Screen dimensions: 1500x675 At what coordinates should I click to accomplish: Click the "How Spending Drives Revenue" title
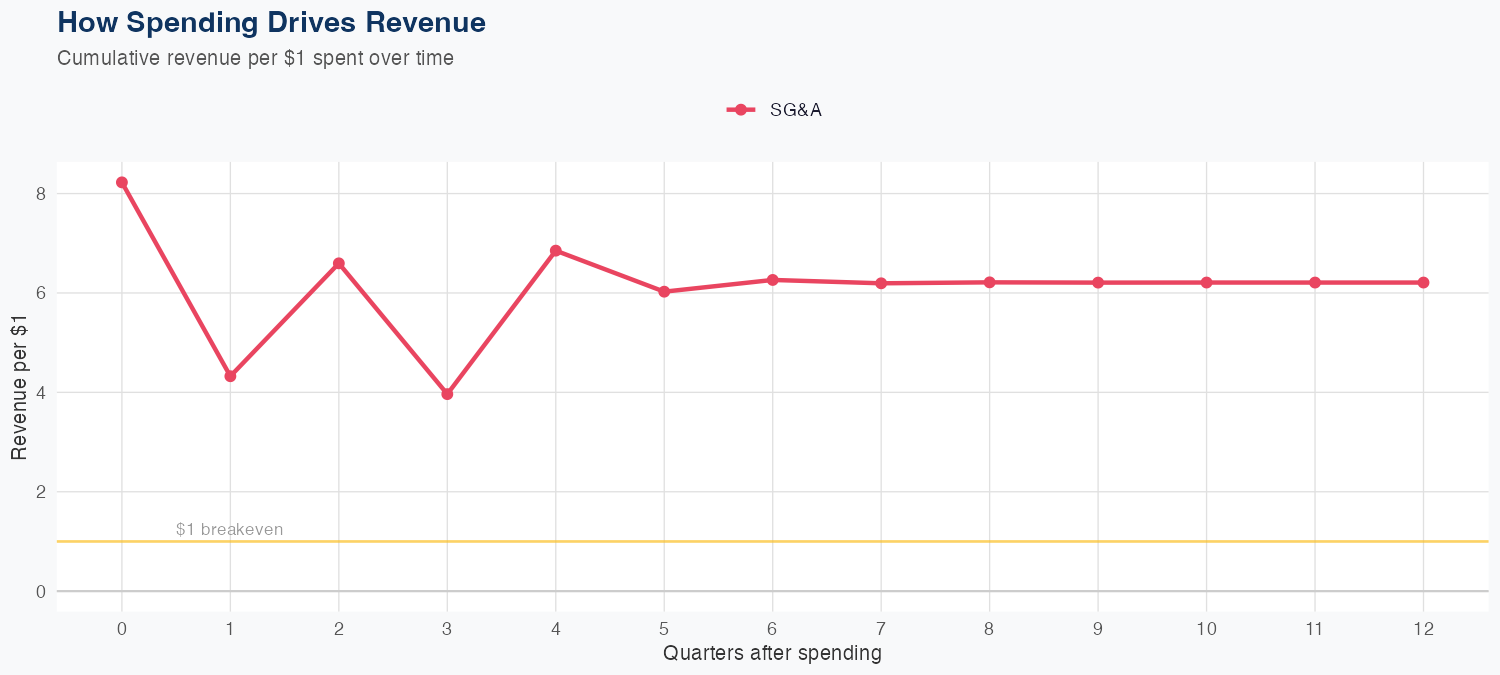pyautogui.click(x=272, y=22)
